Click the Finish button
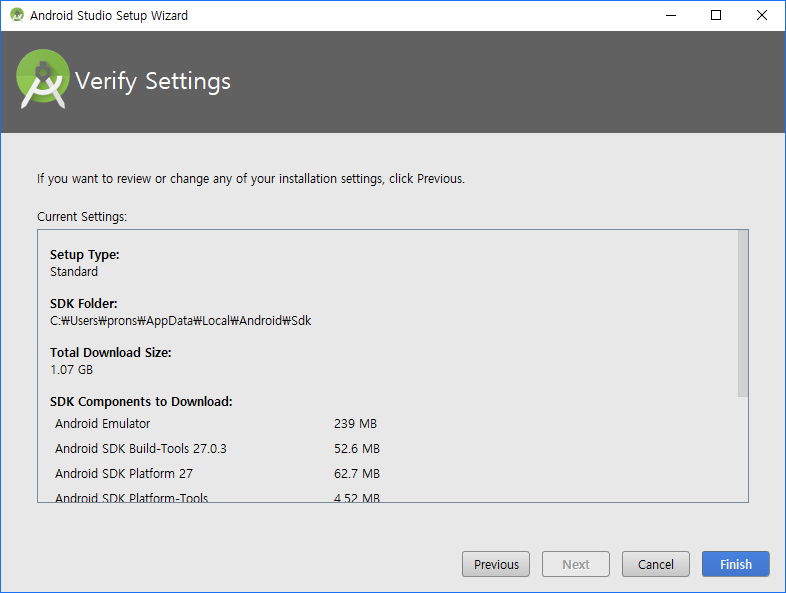This screenshot has width=786, height=593. (735, 564)
